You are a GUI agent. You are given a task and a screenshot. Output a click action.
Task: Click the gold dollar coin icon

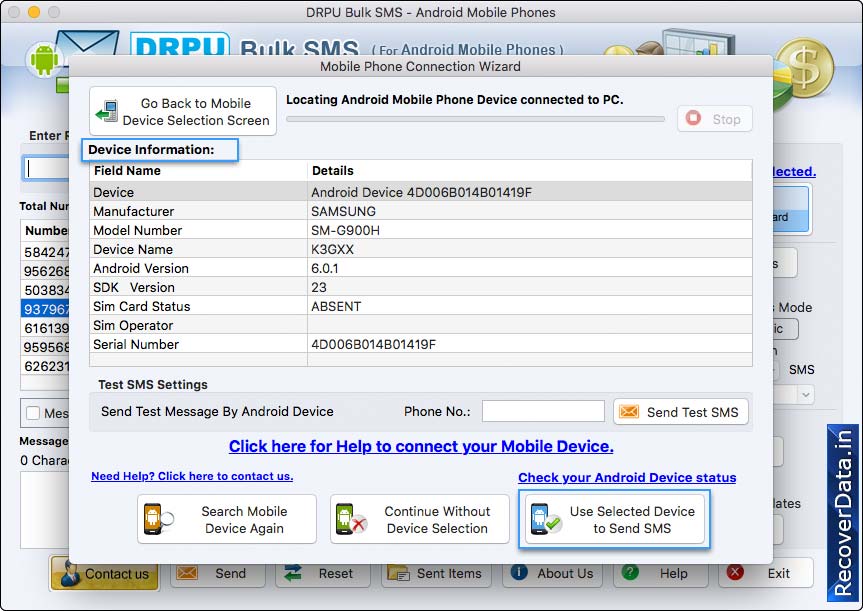tap(806, 67)
